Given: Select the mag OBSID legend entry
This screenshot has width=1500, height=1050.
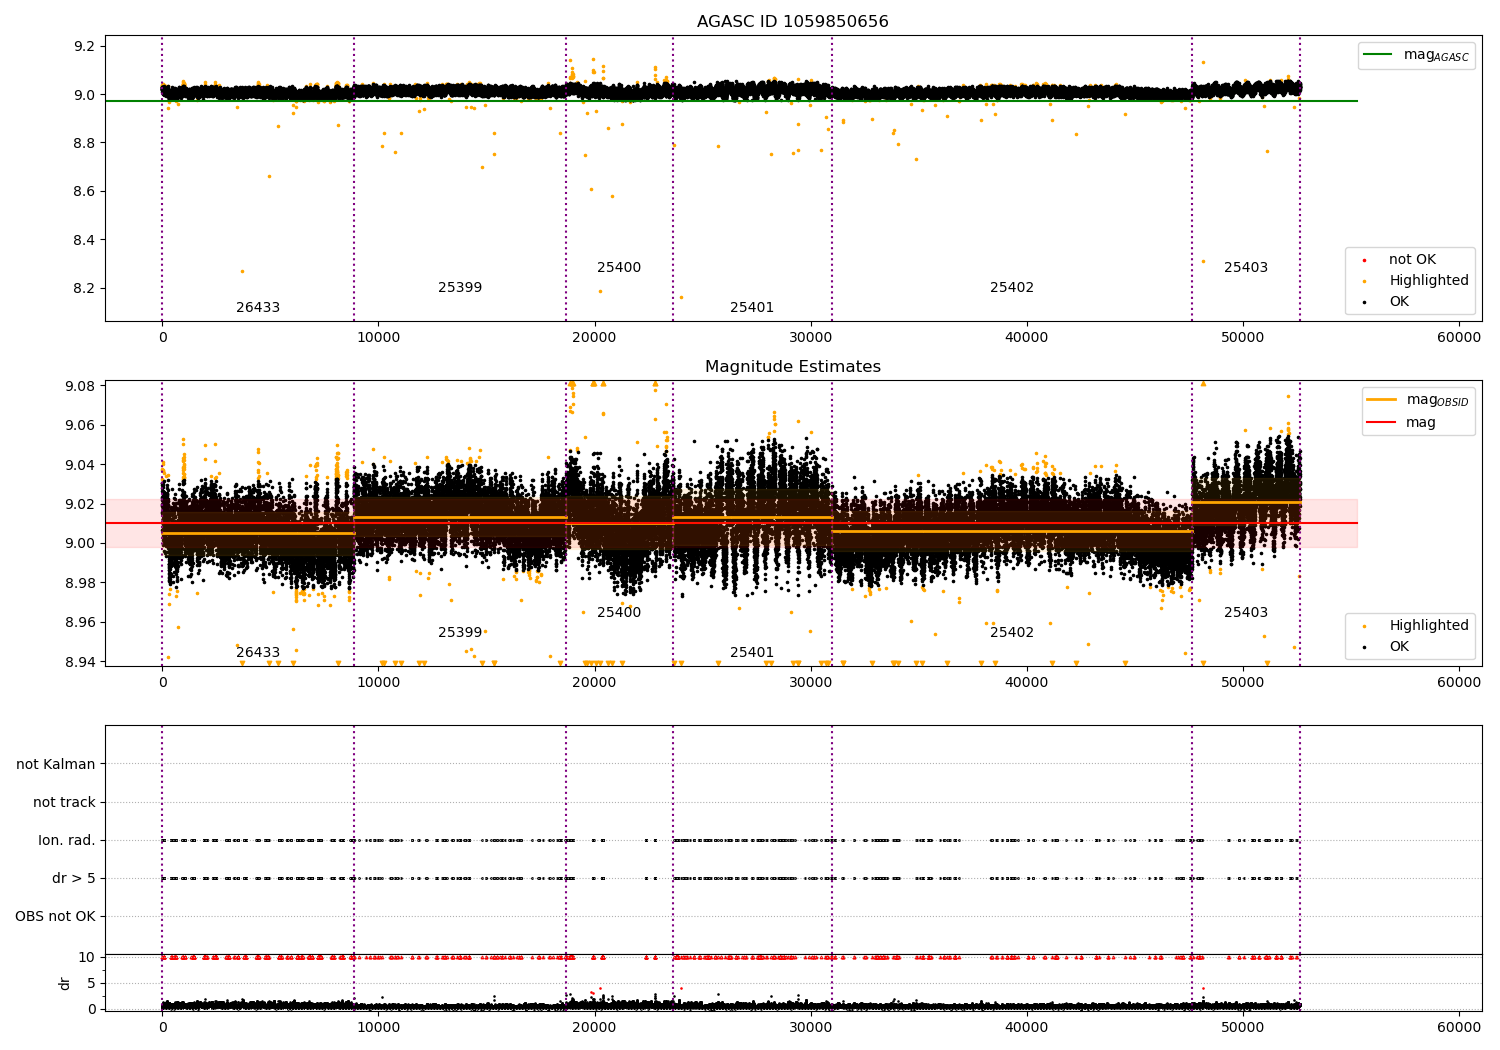Looking at the screenshot, I should (1419, 401).
